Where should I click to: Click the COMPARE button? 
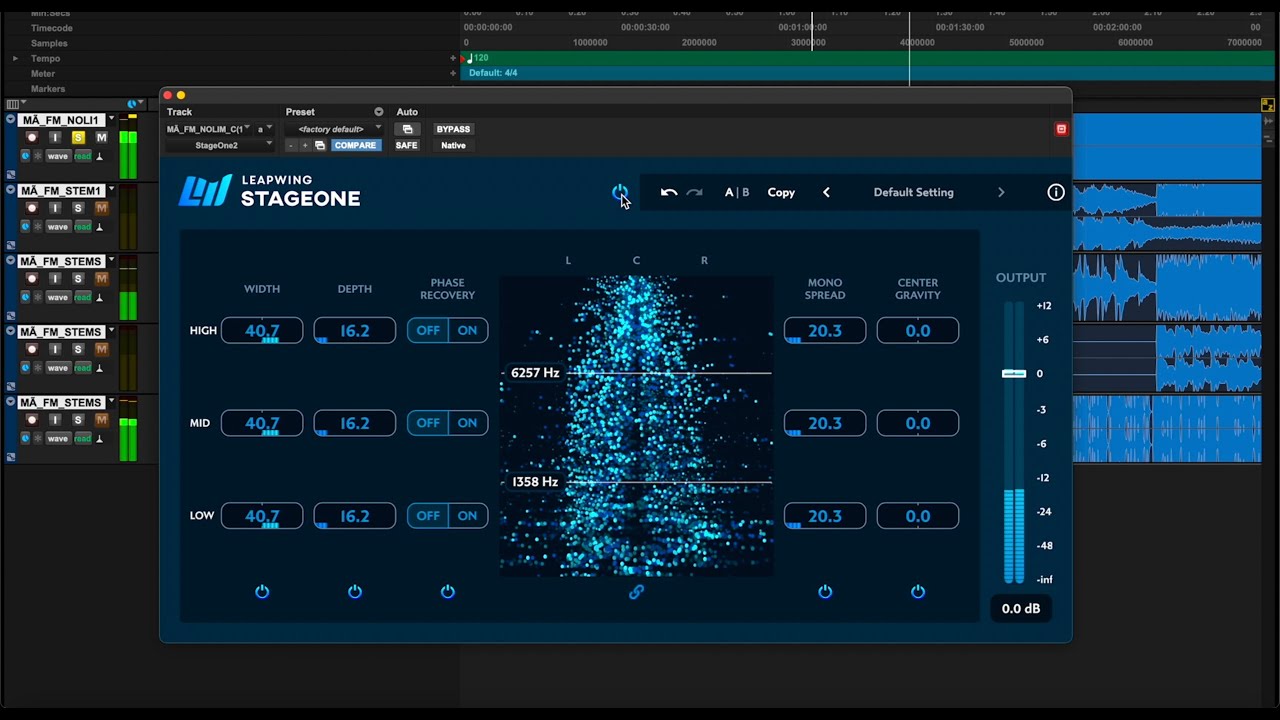pos(355,145)
